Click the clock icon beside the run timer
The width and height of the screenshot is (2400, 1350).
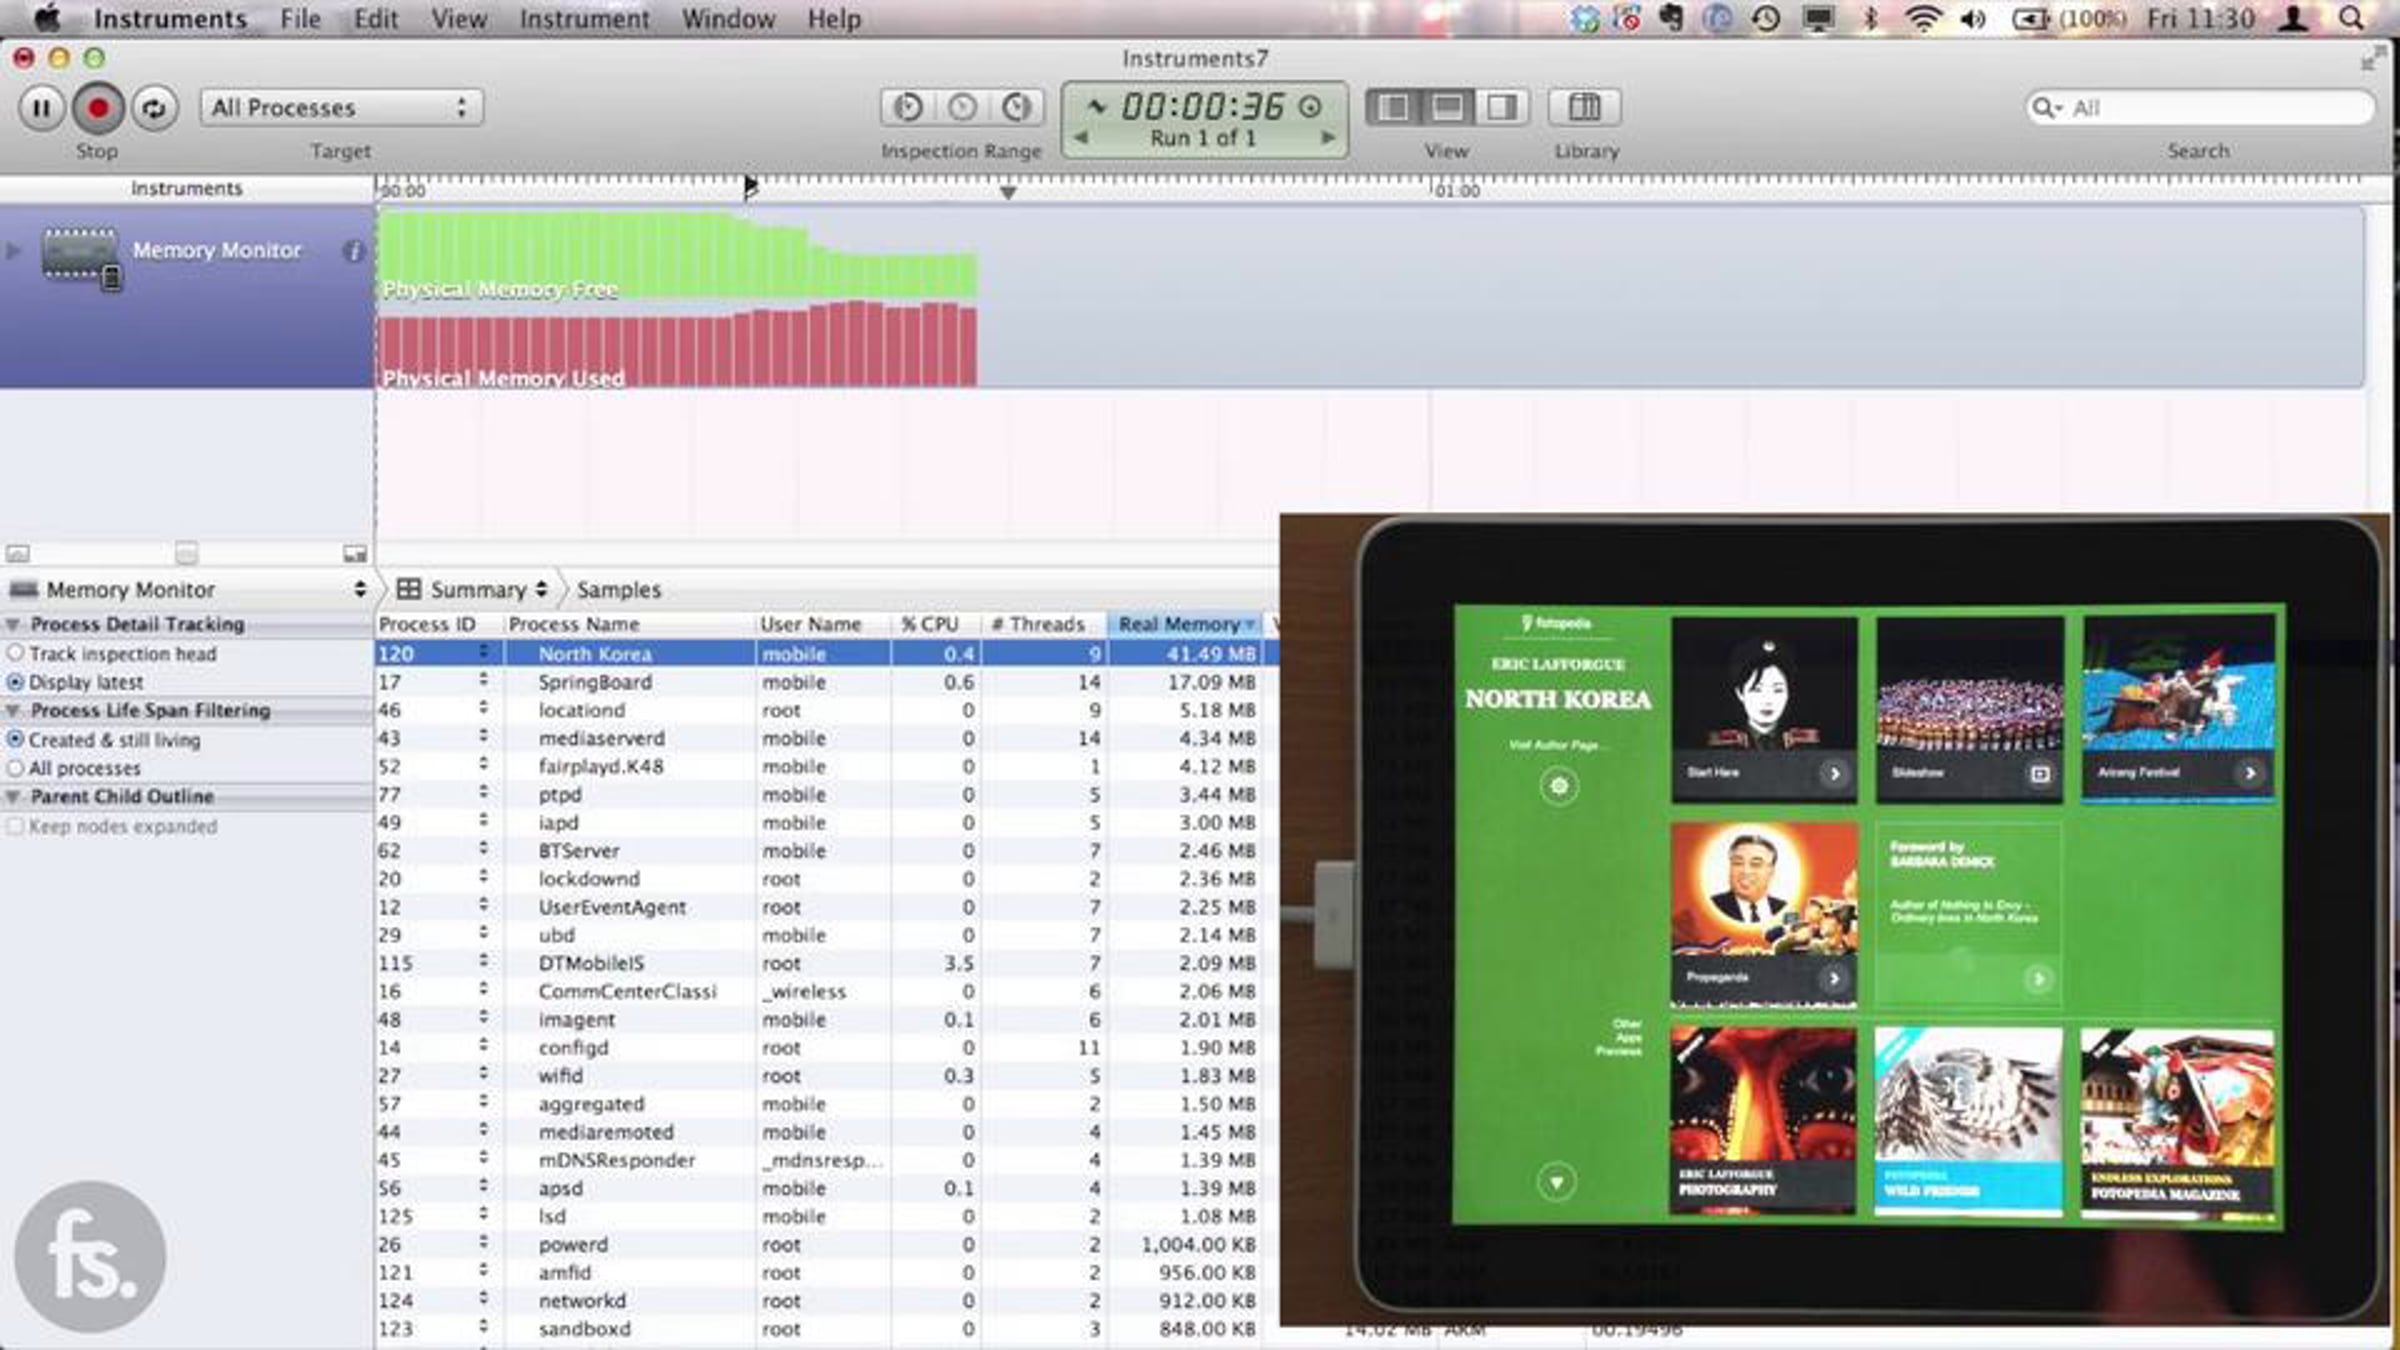(x=1310, y=106)
